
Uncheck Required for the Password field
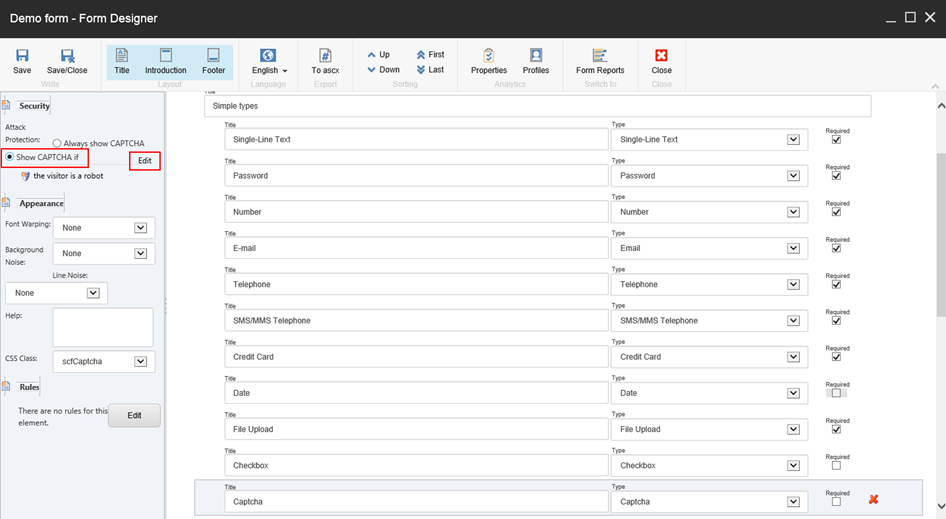click(836, 176)
